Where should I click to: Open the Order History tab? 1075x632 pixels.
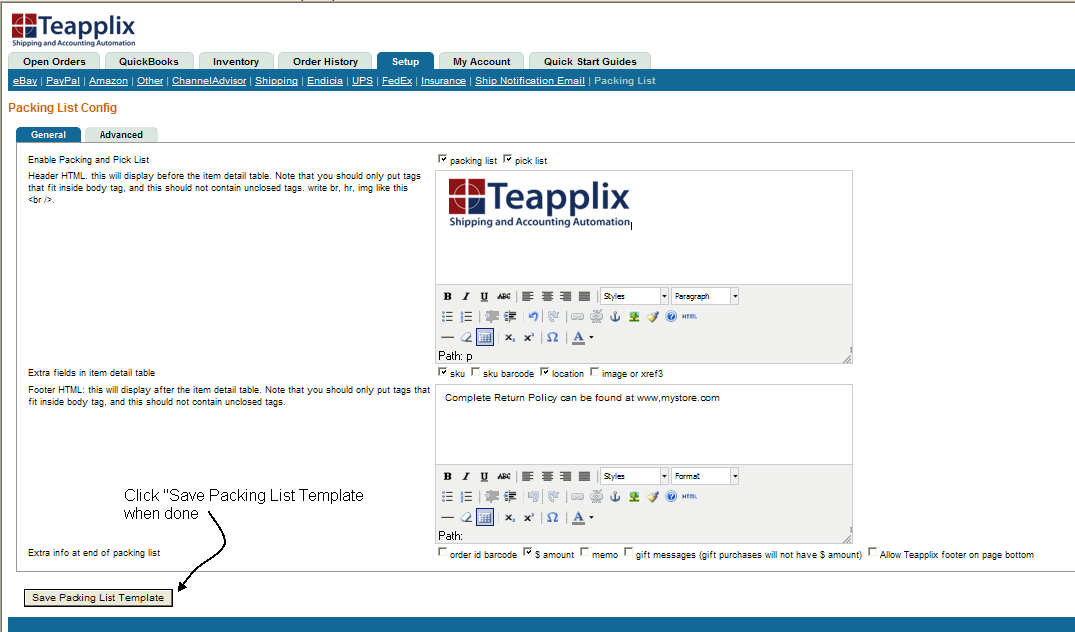coord(326,61)
